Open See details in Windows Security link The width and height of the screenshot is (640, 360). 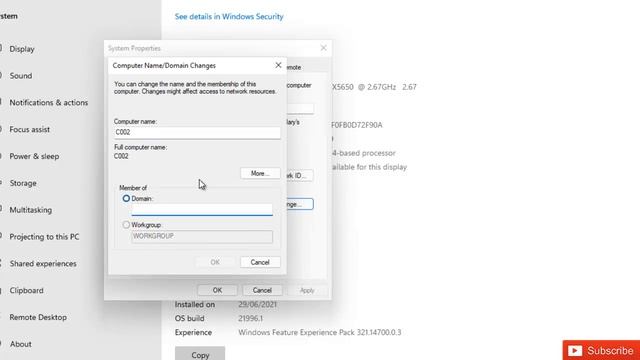pos(229,17)
